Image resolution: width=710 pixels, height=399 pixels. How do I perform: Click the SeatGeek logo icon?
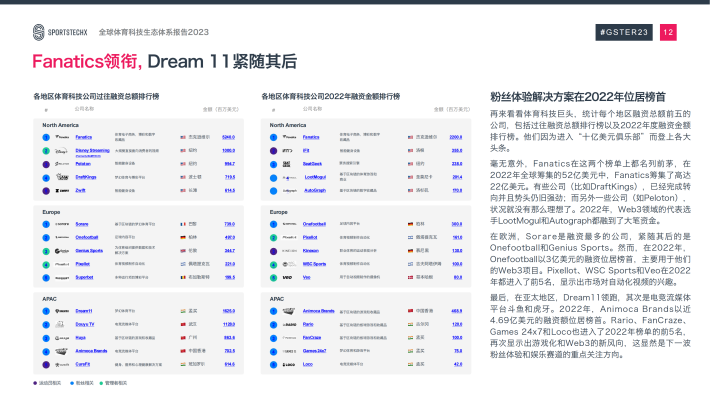(x=287, y=164)
